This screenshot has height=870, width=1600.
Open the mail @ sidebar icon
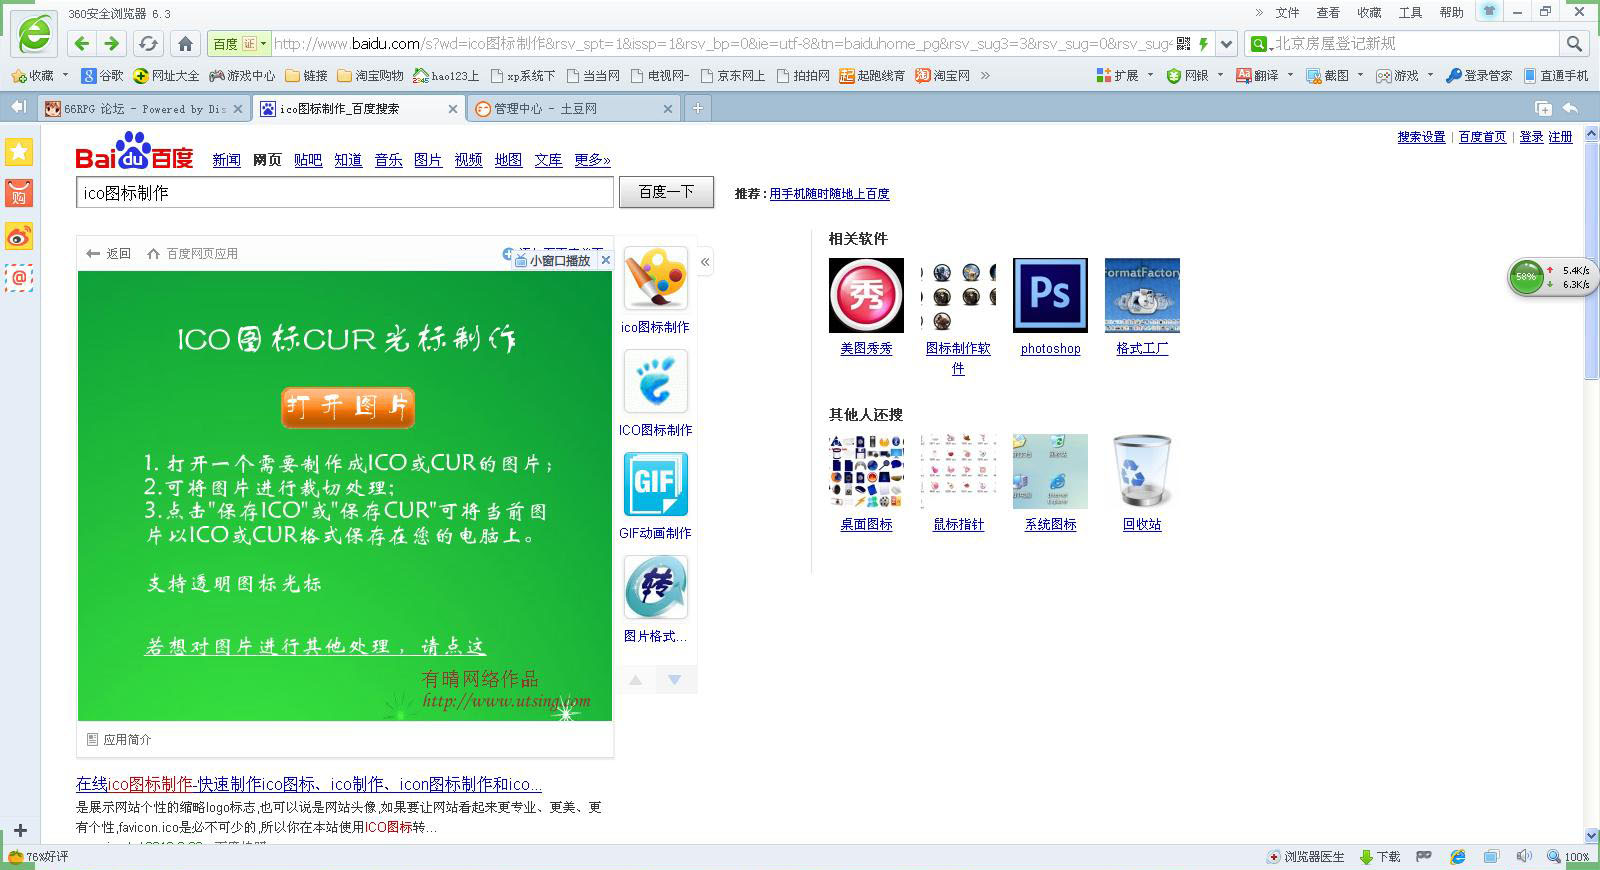click(x=19, y=278)
